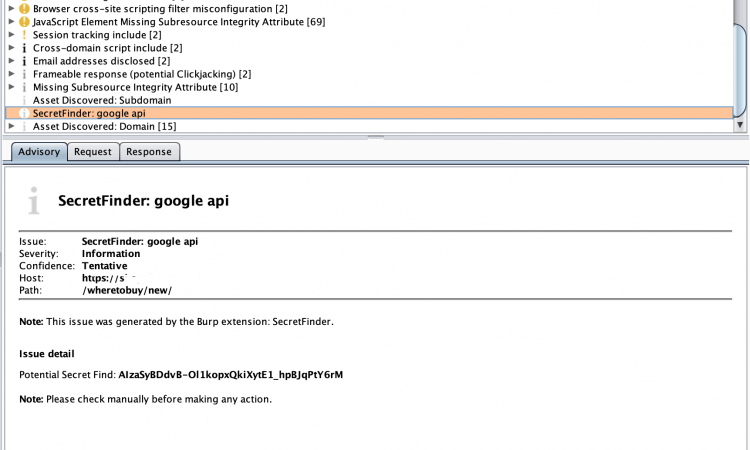Screen dimensions: 750x450
Task: Click info icon beside Email addresses disclosed
Action: 24,61
